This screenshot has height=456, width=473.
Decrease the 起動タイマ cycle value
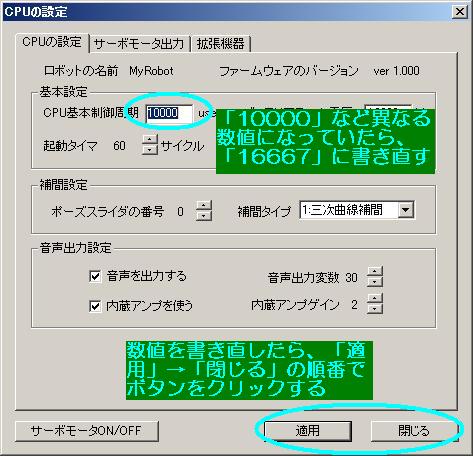pos(150,149)
